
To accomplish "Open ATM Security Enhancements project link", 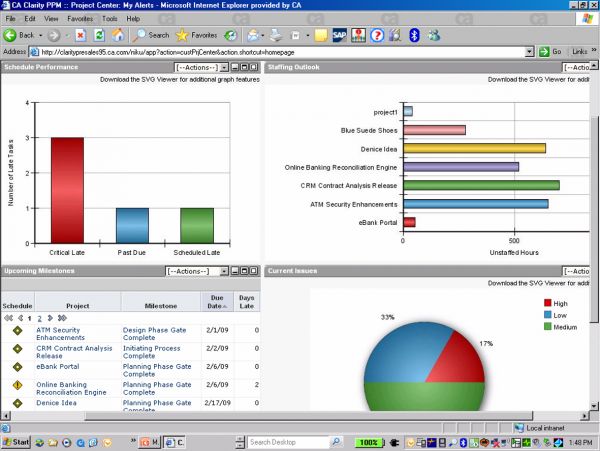I will pos(60,334).
